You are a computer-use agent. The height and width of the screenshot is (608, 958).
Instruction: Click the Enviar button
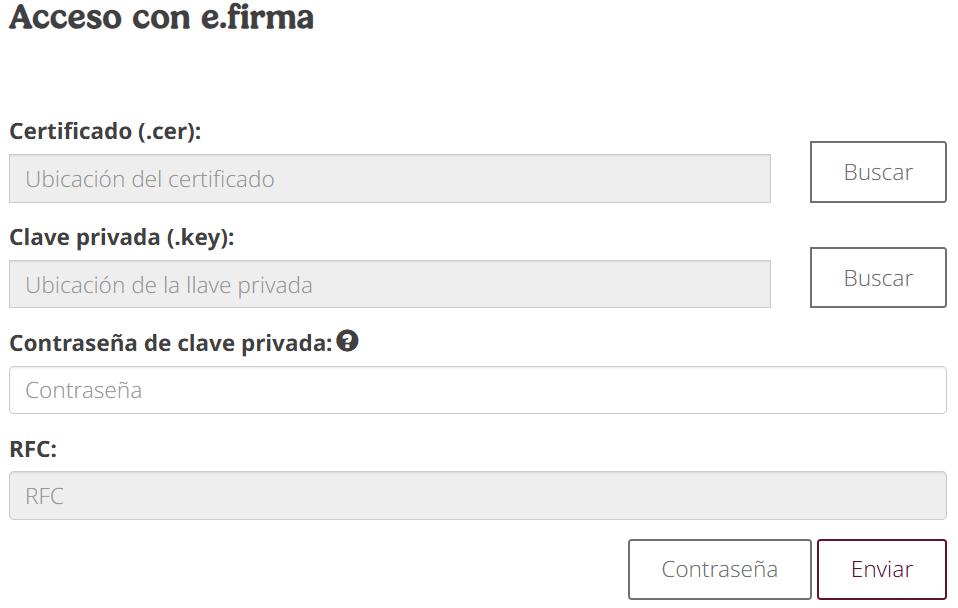pyautogui.click(x=881, y=570)
